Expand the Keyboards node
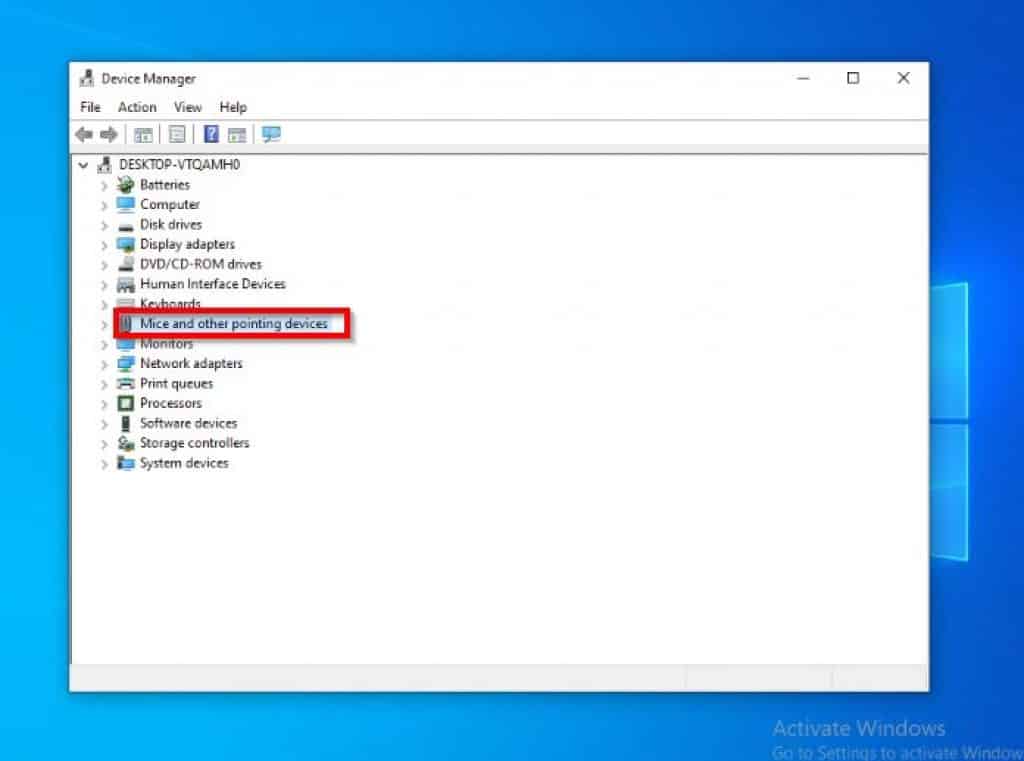1024x761 pixels. [104, 304]
